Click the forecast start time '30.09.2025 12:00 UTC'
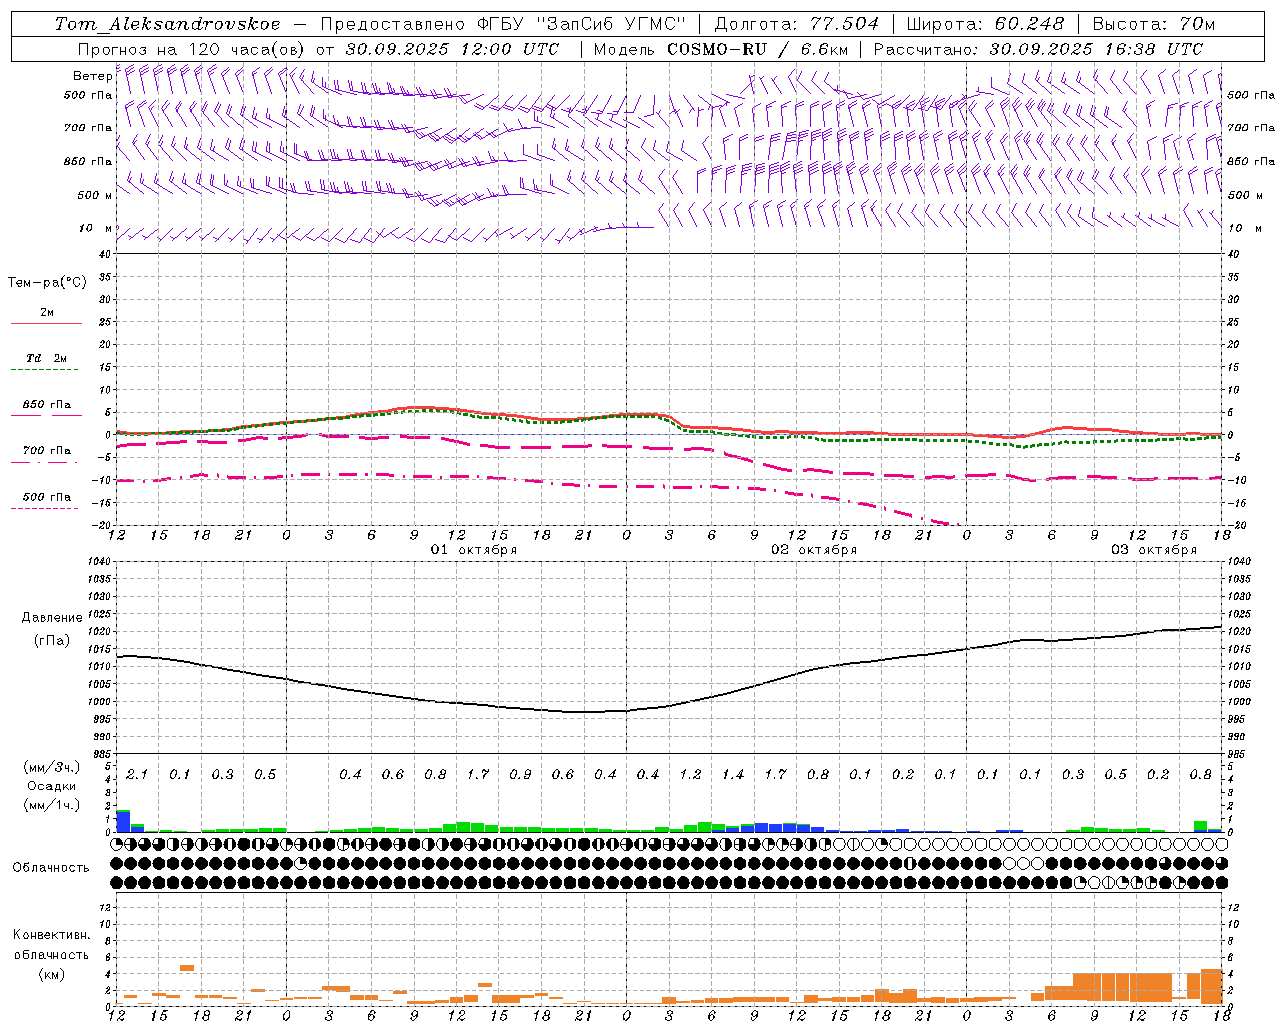The width and height of the screenshot is (1280, 1024). pos(452,49)
